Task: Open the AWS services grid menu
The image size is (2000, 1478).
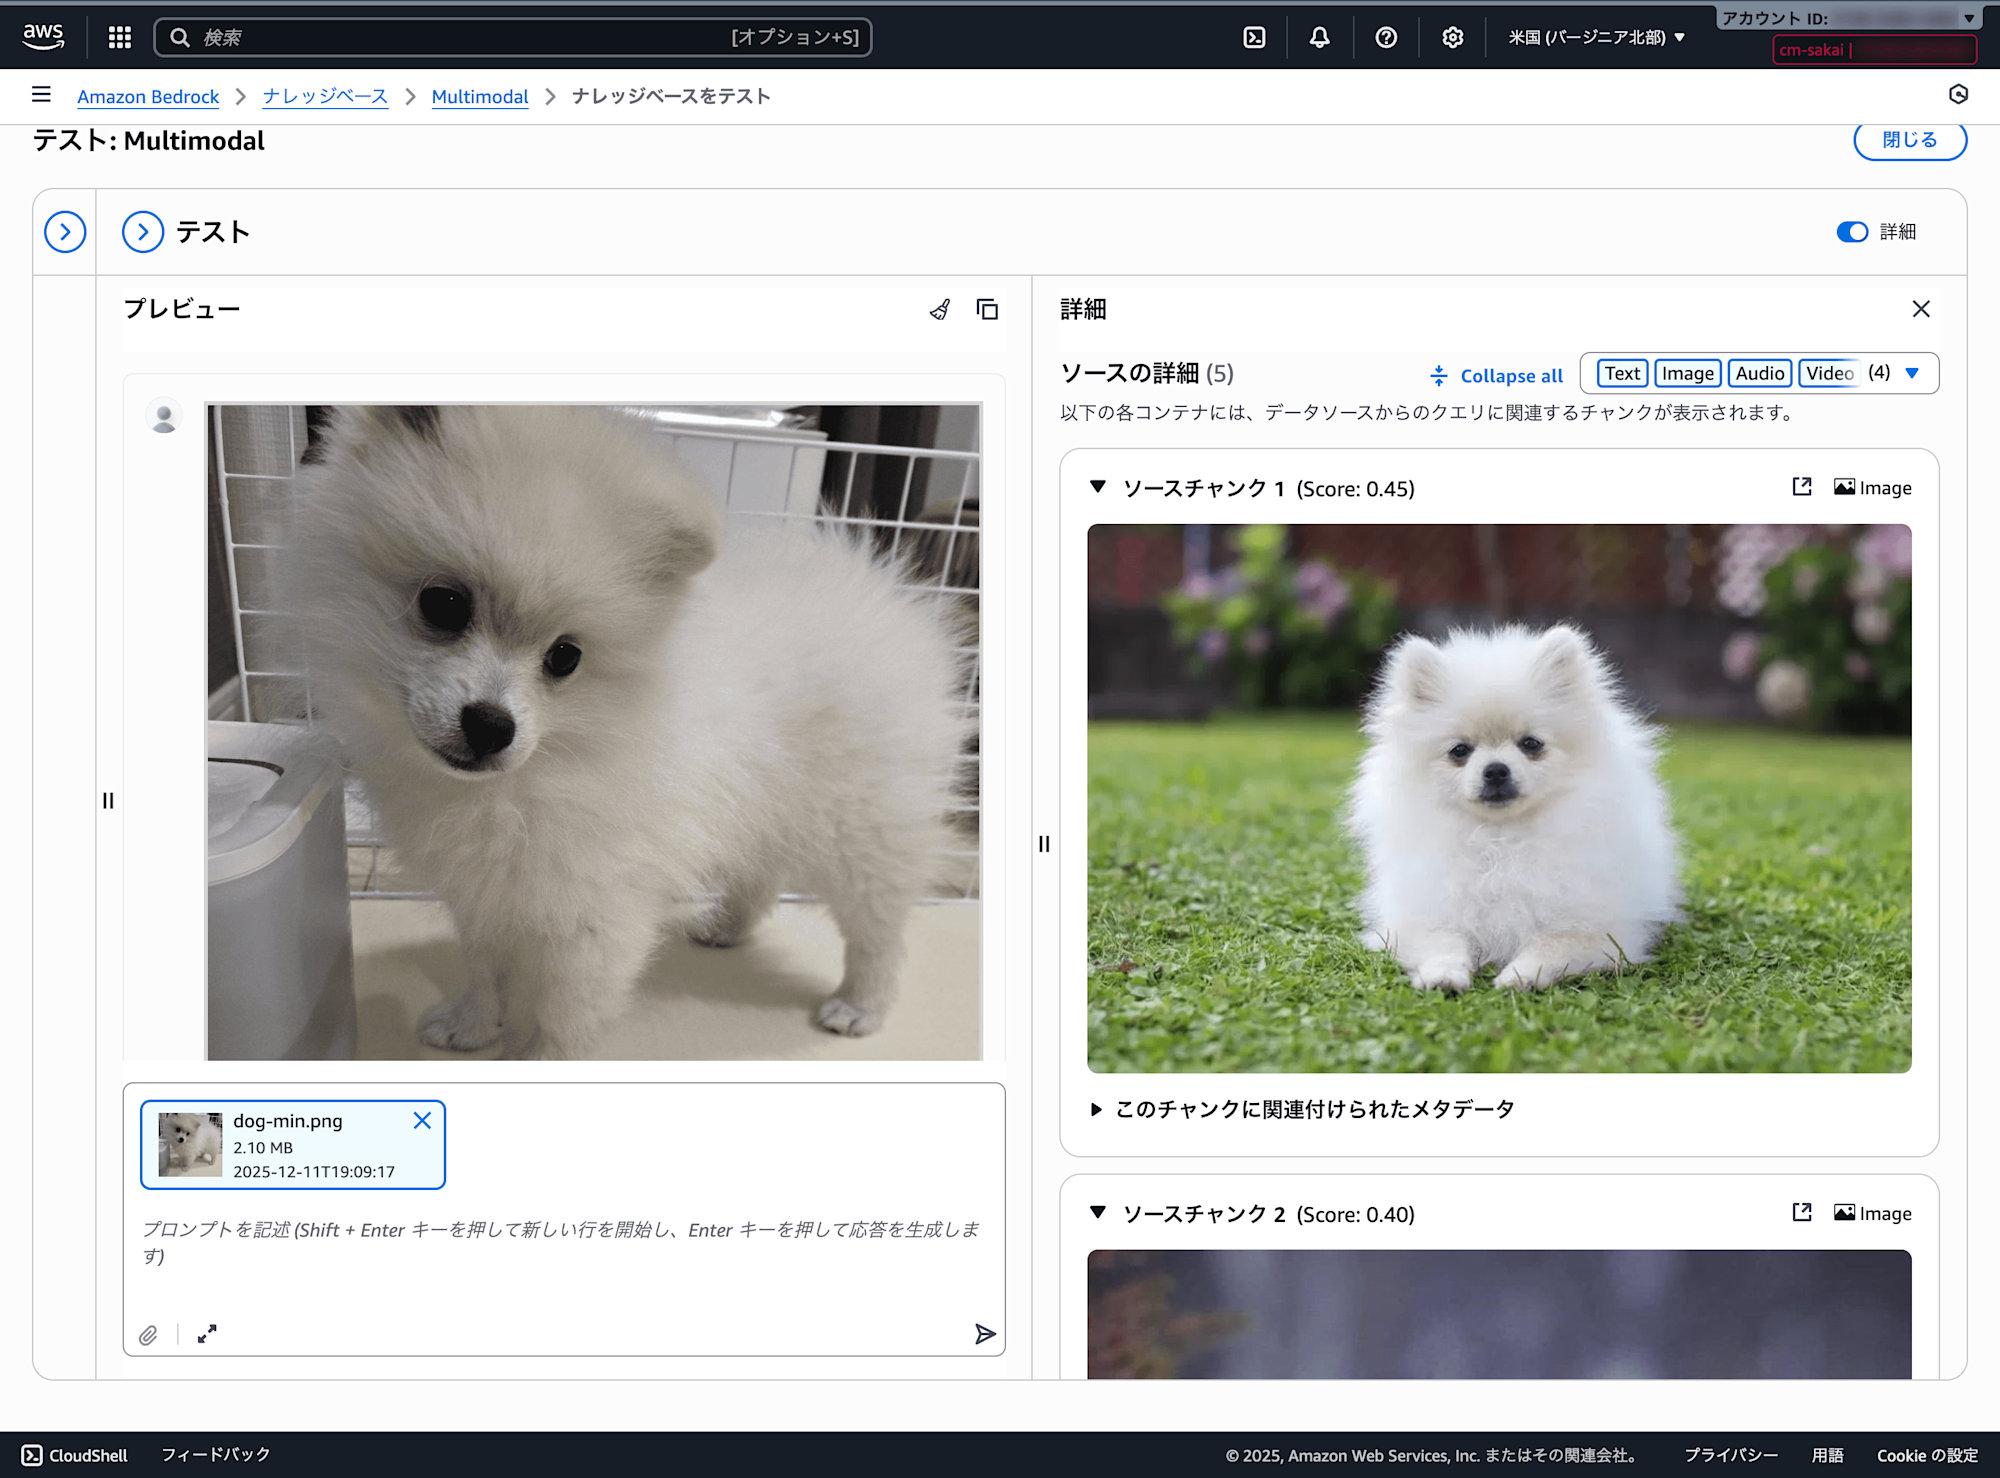Action: tap(120, 38)
